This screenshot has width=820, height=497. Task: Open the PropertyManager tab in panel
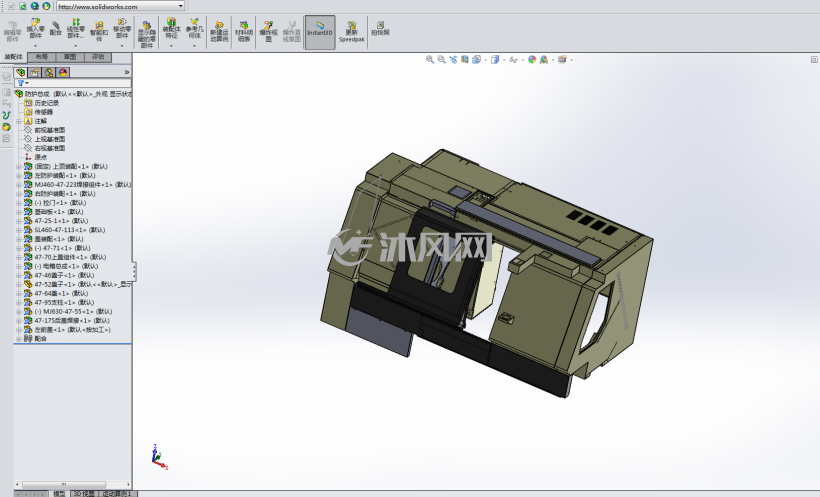pos(35,72)
